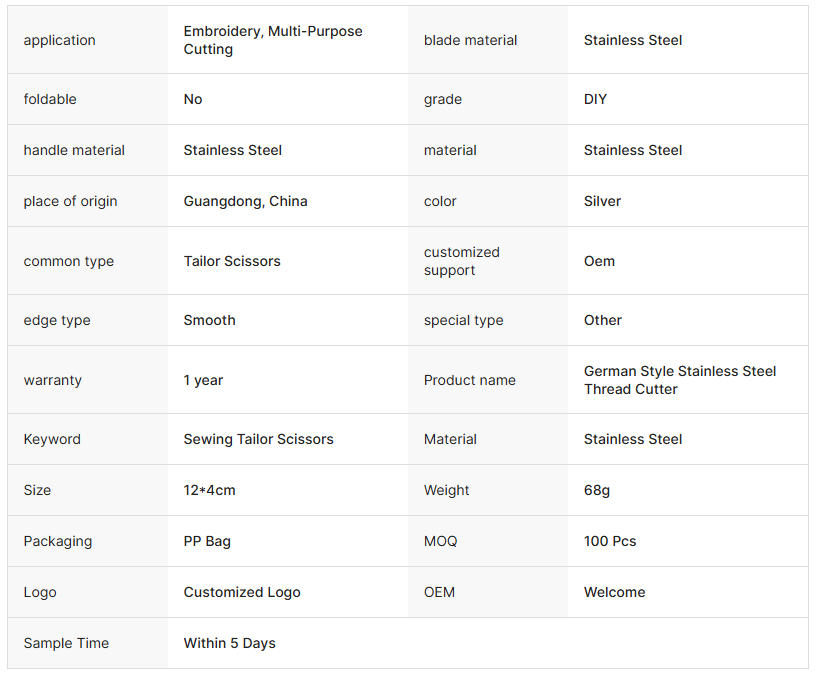Click the 'handle material' label
The width and height of the screenshot is (821, 677).
pos(74,151)
